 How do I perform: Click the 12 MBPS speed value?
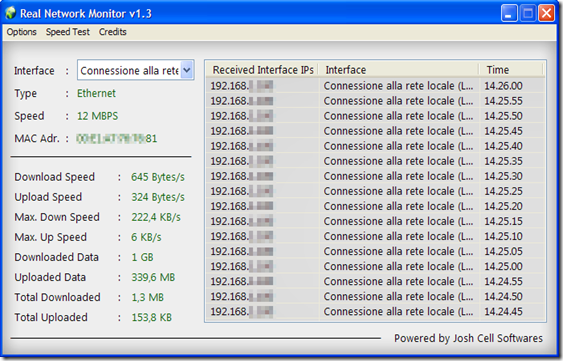pyautogui.click(x=97, y=116)
